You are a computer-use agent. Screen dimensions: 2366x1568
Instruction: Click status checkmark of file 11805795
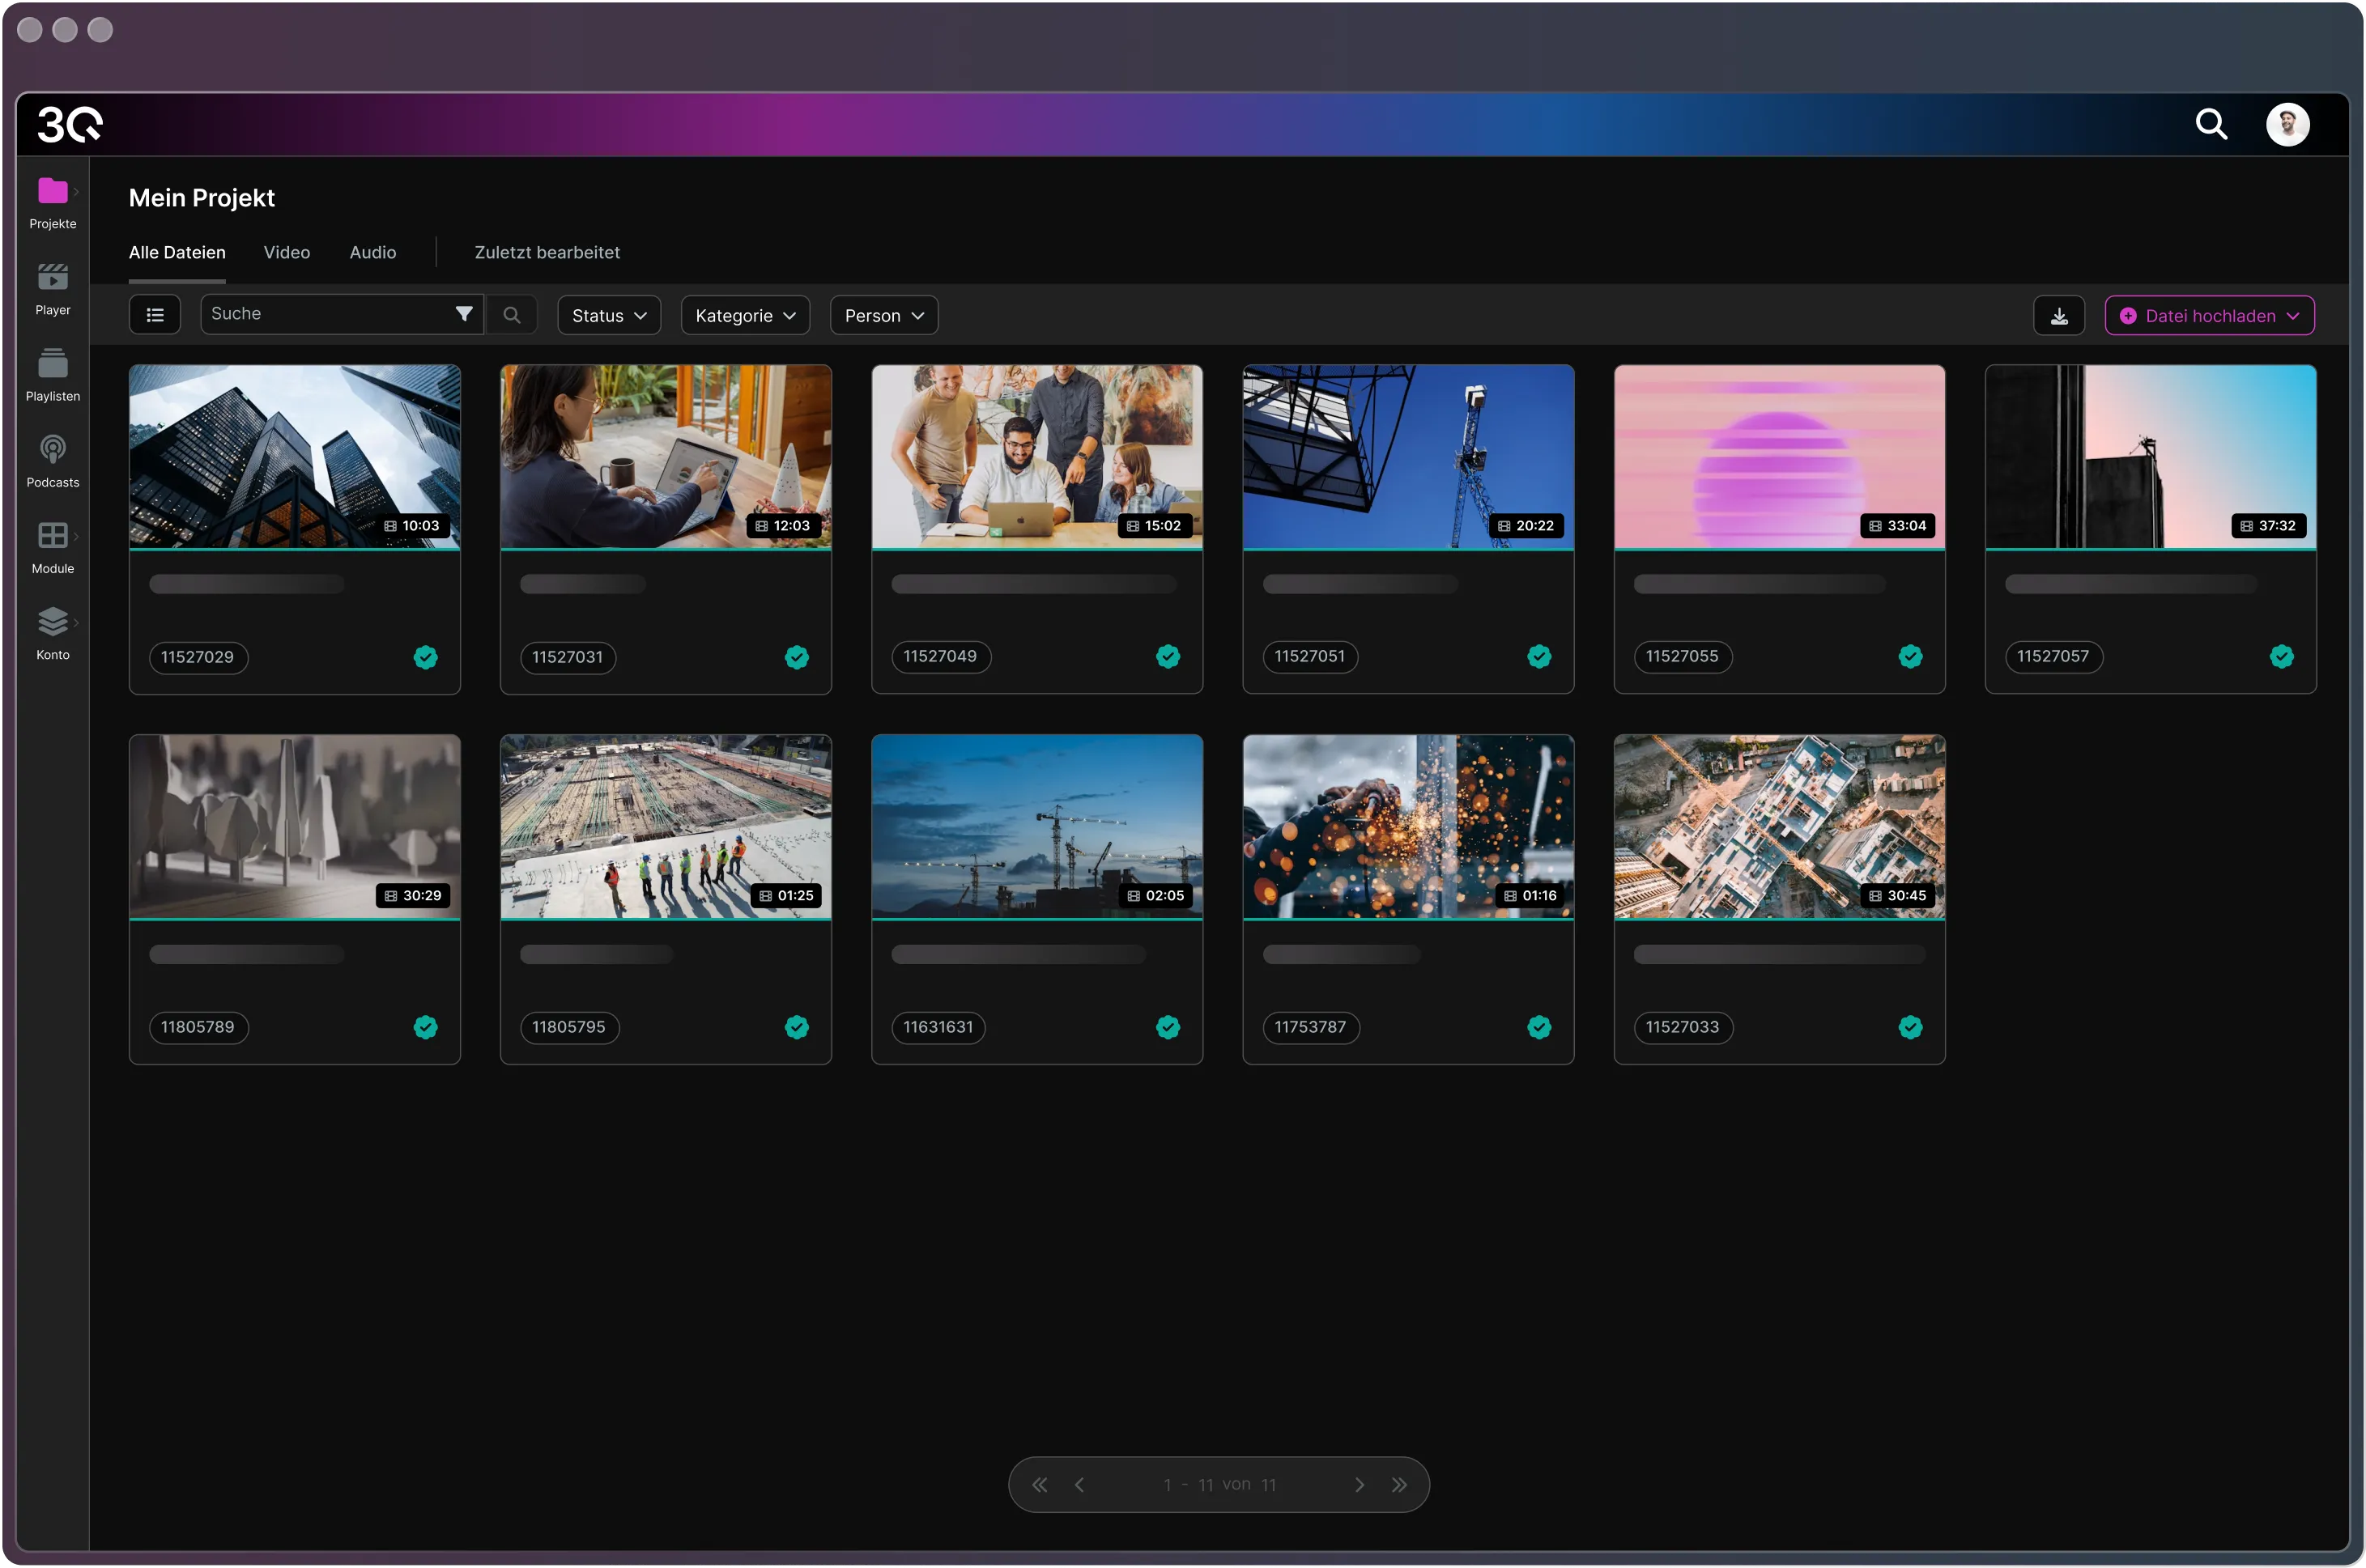[x=796, y=1027]
